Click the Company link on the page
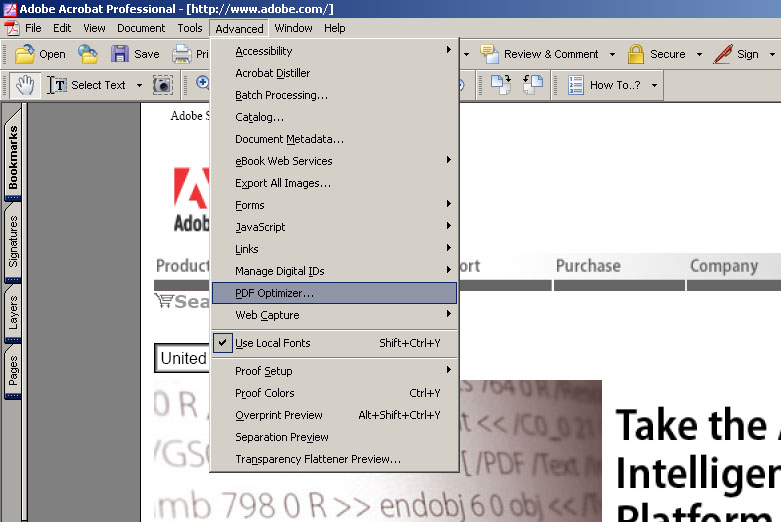The width and height of the screenshot is (781, 522). click(724, 266)
